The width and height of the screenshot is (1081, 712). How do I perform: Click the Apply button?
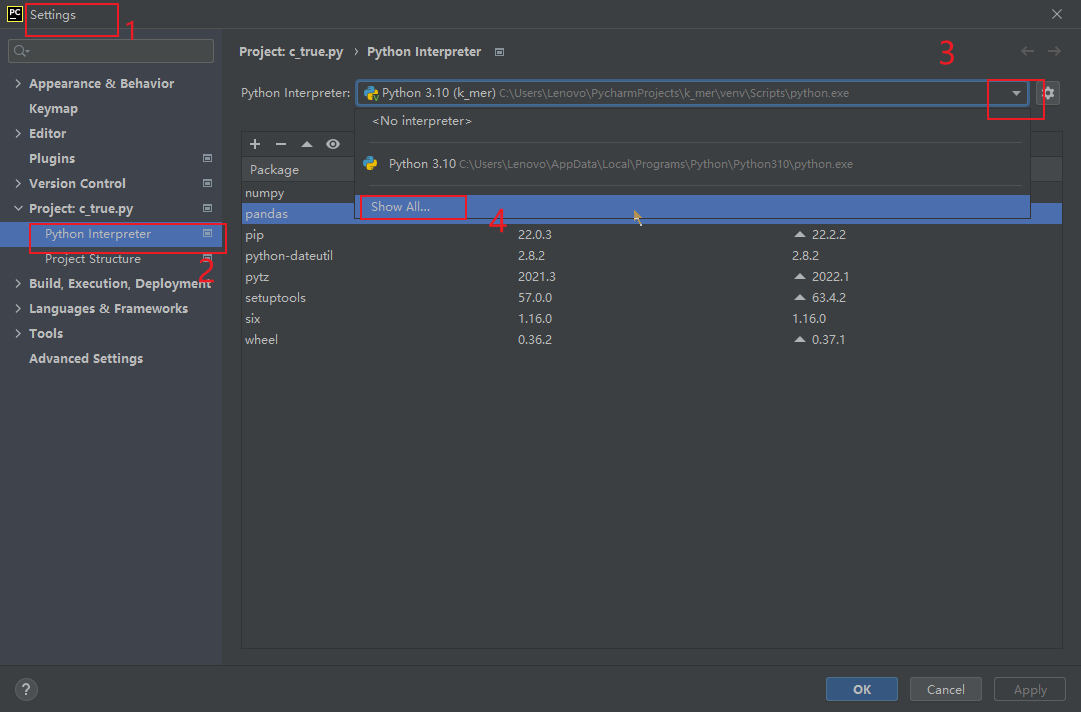tap(1030, 689)
